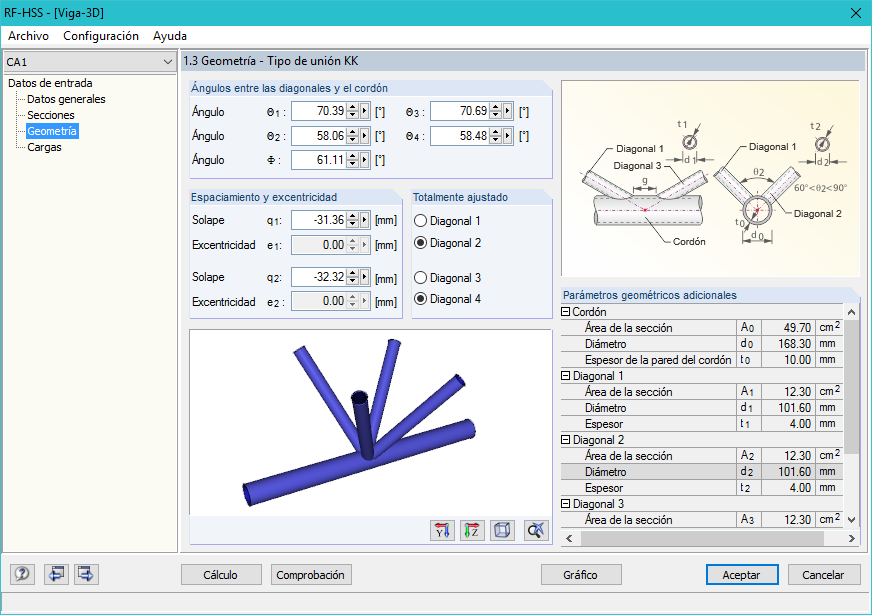Switch to isometric view cube icon
The image size is (872, 615).
coord(502,530)
